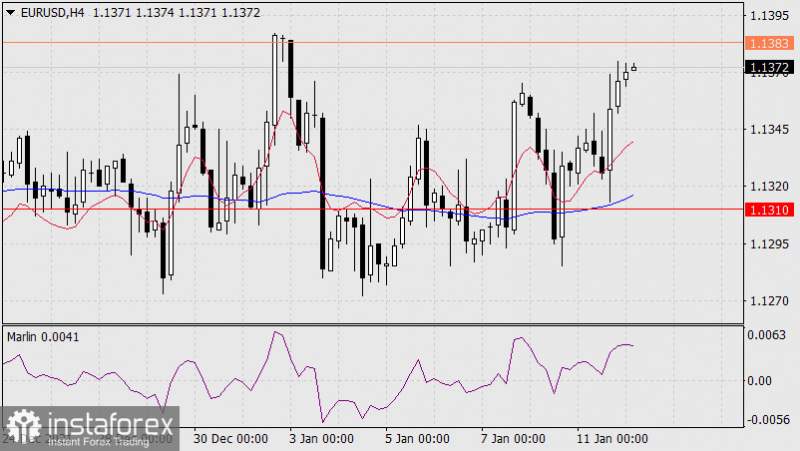This screenshot has width=800, height=451.
Task: Click the 0.00 Marlin scale value
Action: 760,381
